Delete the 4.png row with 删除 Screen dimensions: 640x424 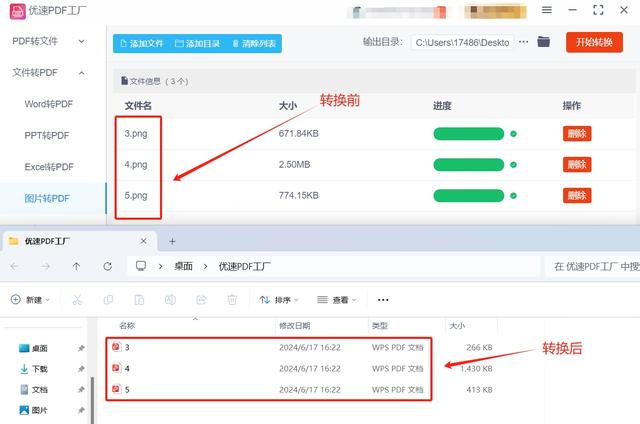577,164
